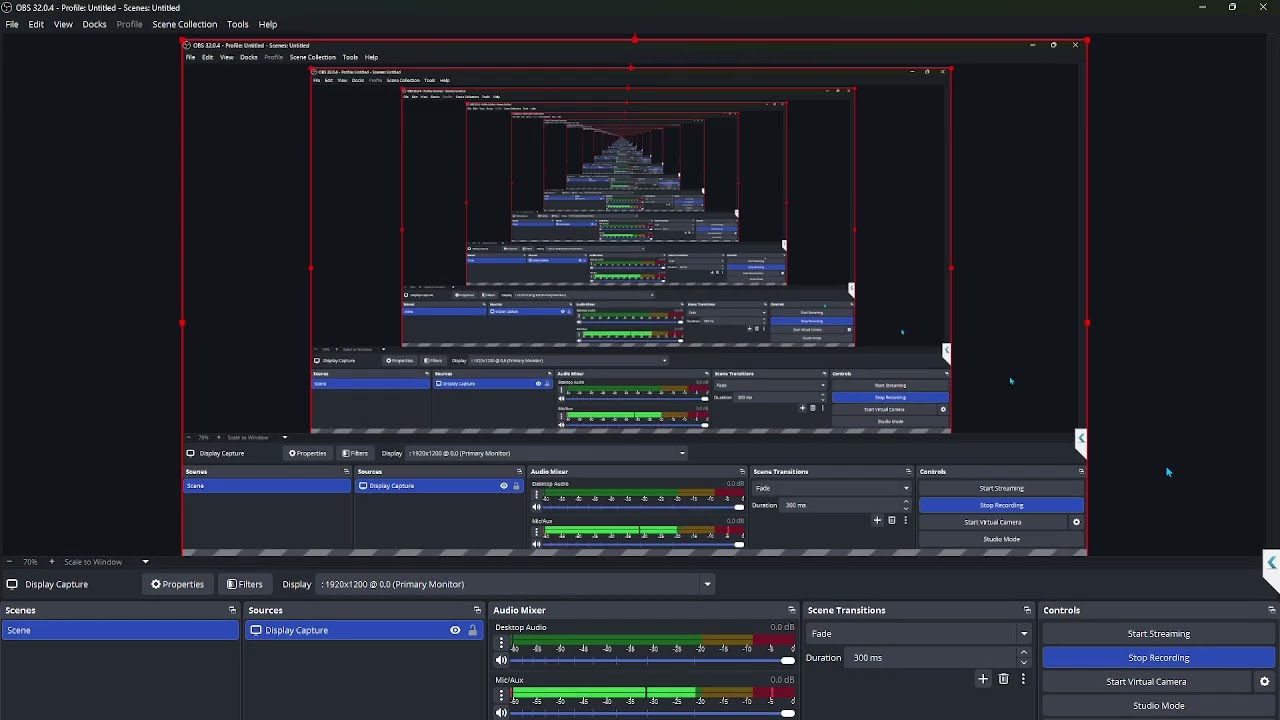Open the Docks menu
The height and width of the screenshot is (720, 1280).
tap(94, 24)
